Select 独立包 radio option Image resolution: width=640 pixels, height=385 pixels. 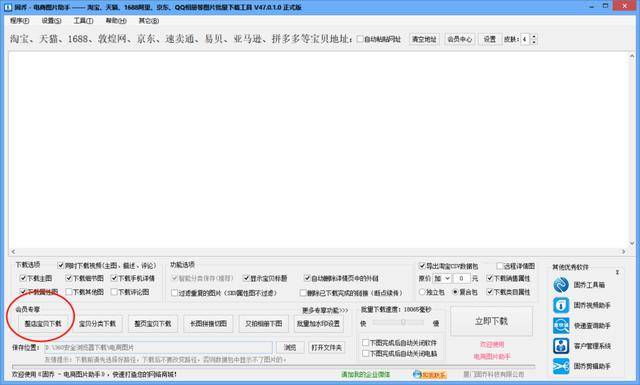(422, 292)
